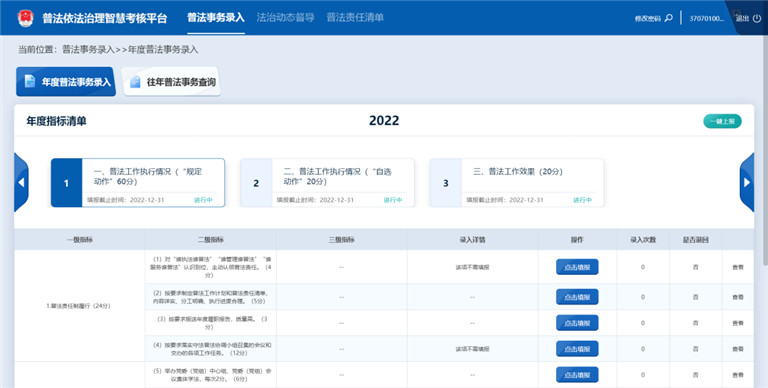Click 查看 in indicator (1) row
The width and height of the screenshot is (768, 388).
(738, 267)
